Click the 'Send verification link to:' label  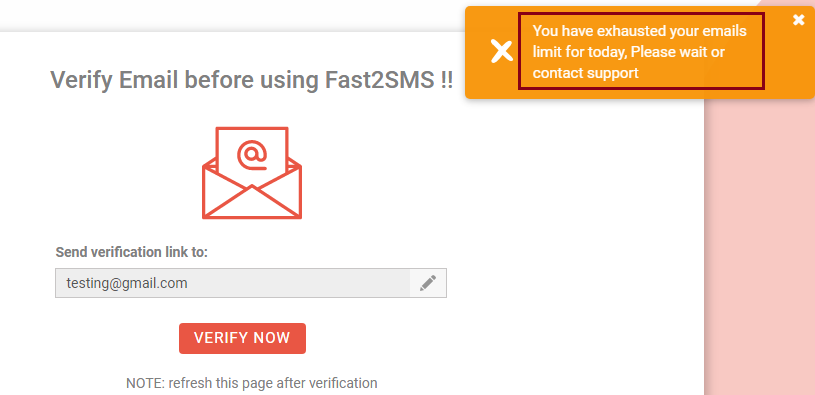[x=132, y=252]
